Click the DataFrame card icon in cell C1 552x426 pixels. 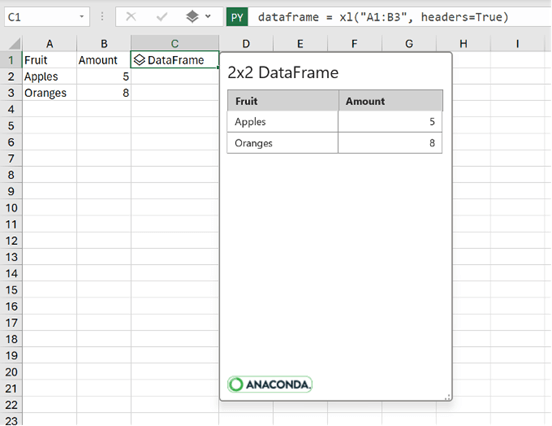(139, 60)
